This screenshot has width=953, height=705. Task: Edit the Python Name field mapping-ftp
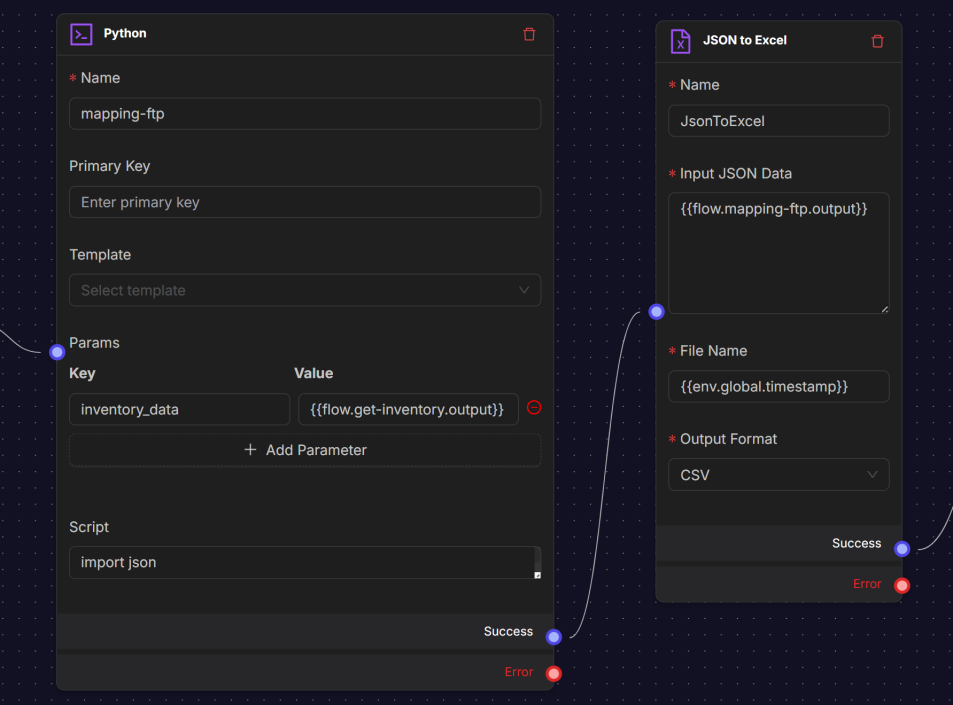pos(304,114)
